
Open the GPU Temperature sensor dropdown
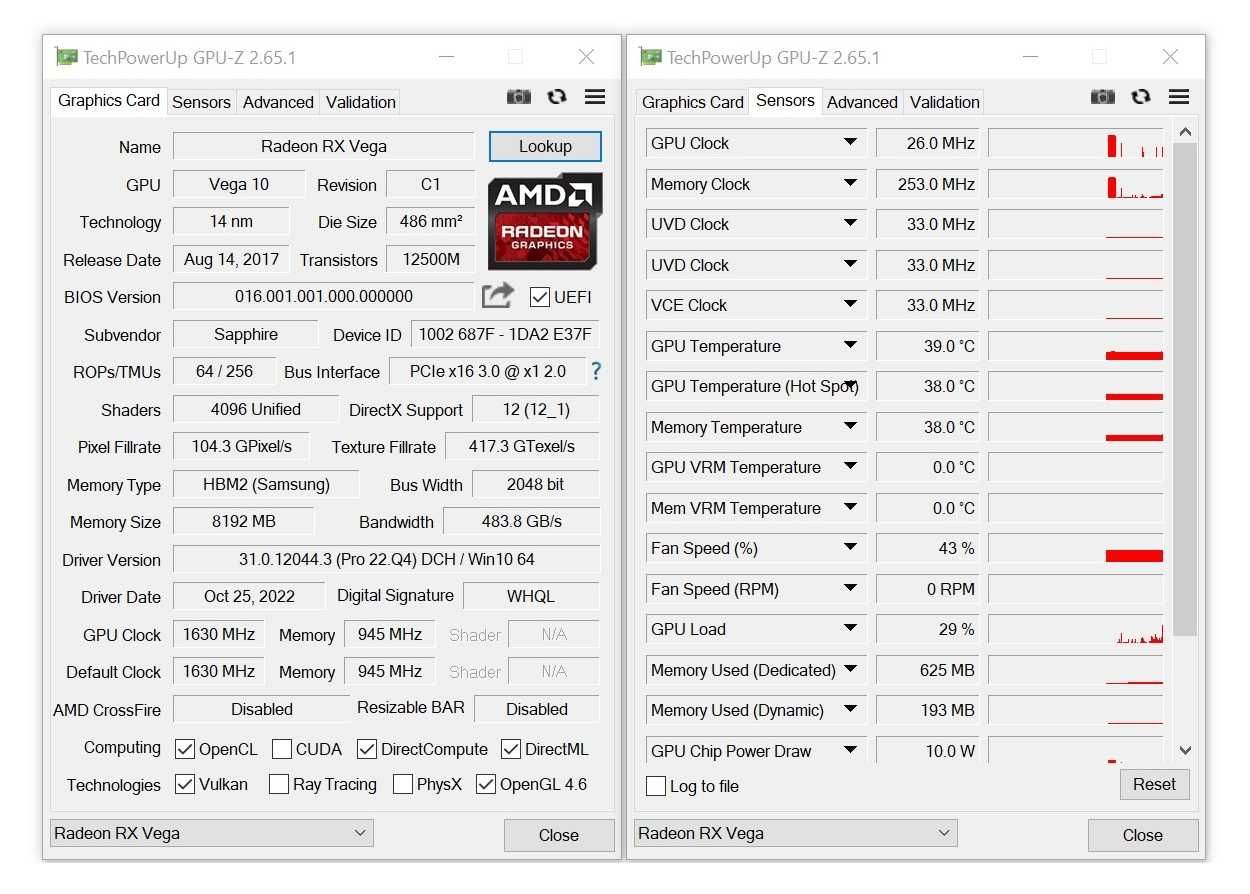click(851, 345)
